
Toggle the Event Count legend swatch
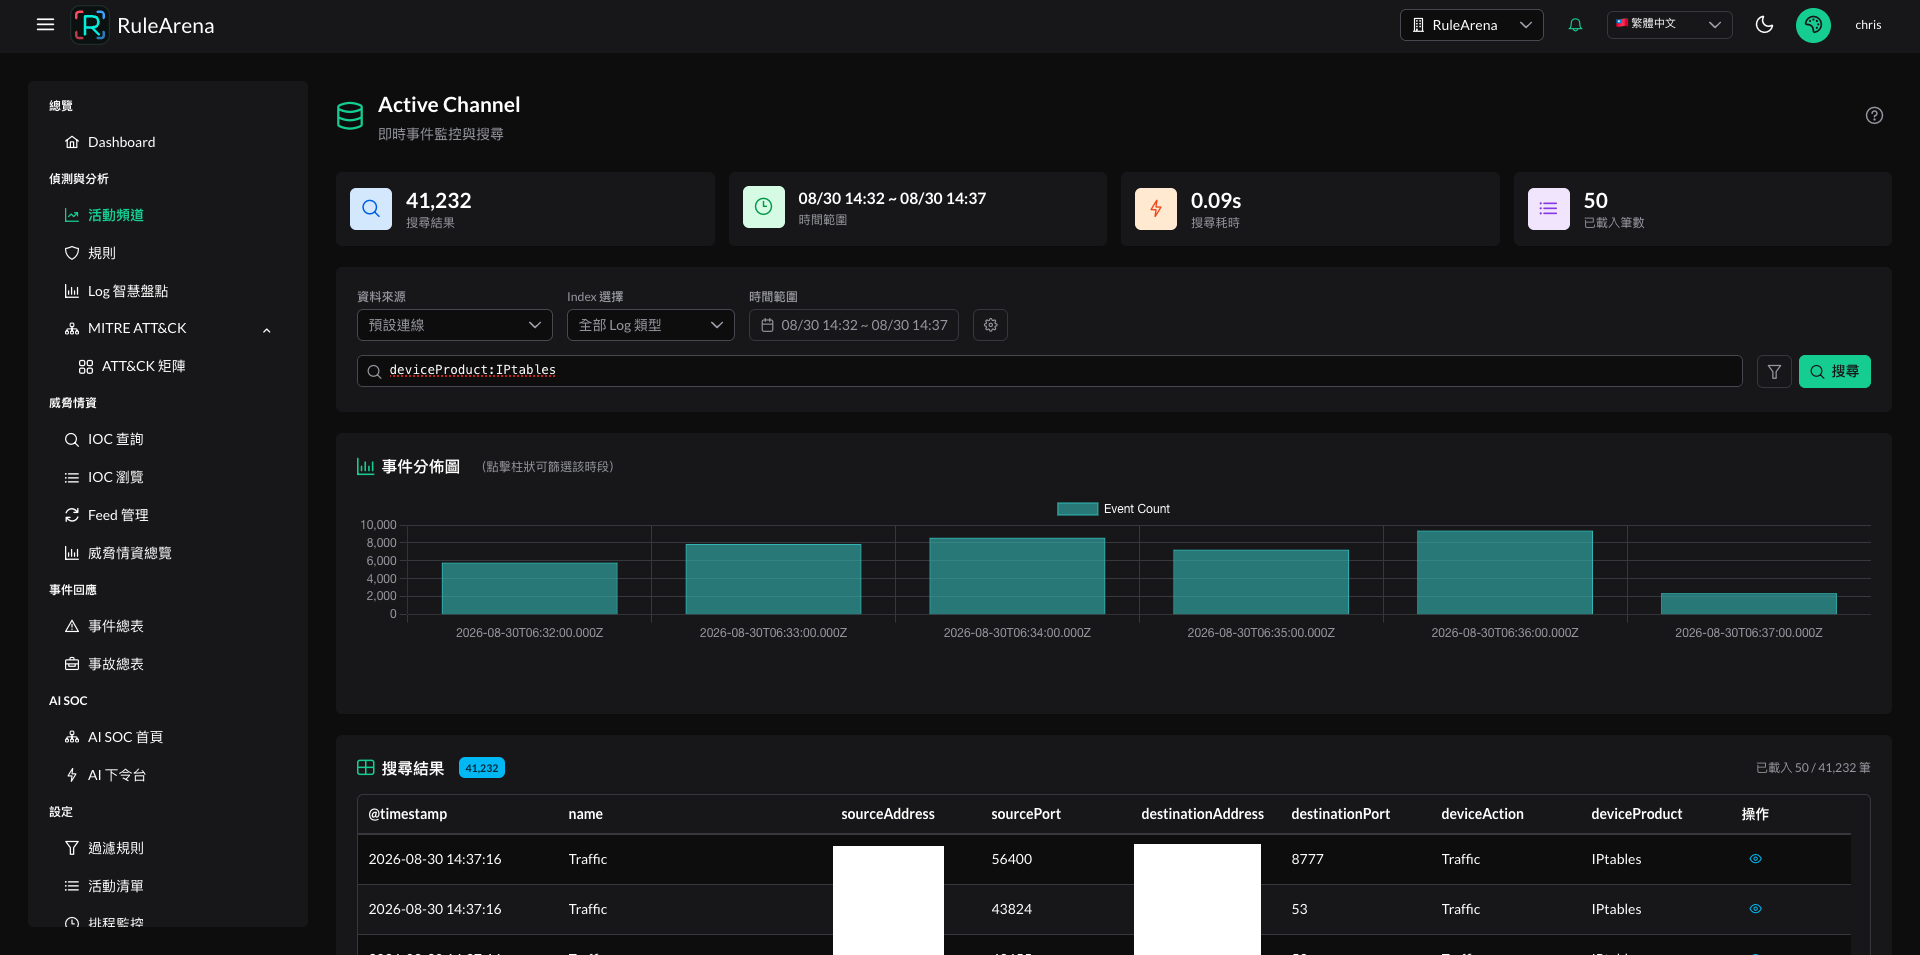click(1078, 509)
